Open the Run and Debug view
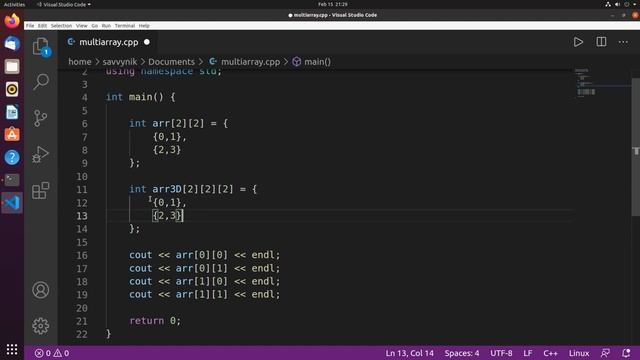Image resolution: width=640 pixels, height=360 pixels. pos(41,154)
